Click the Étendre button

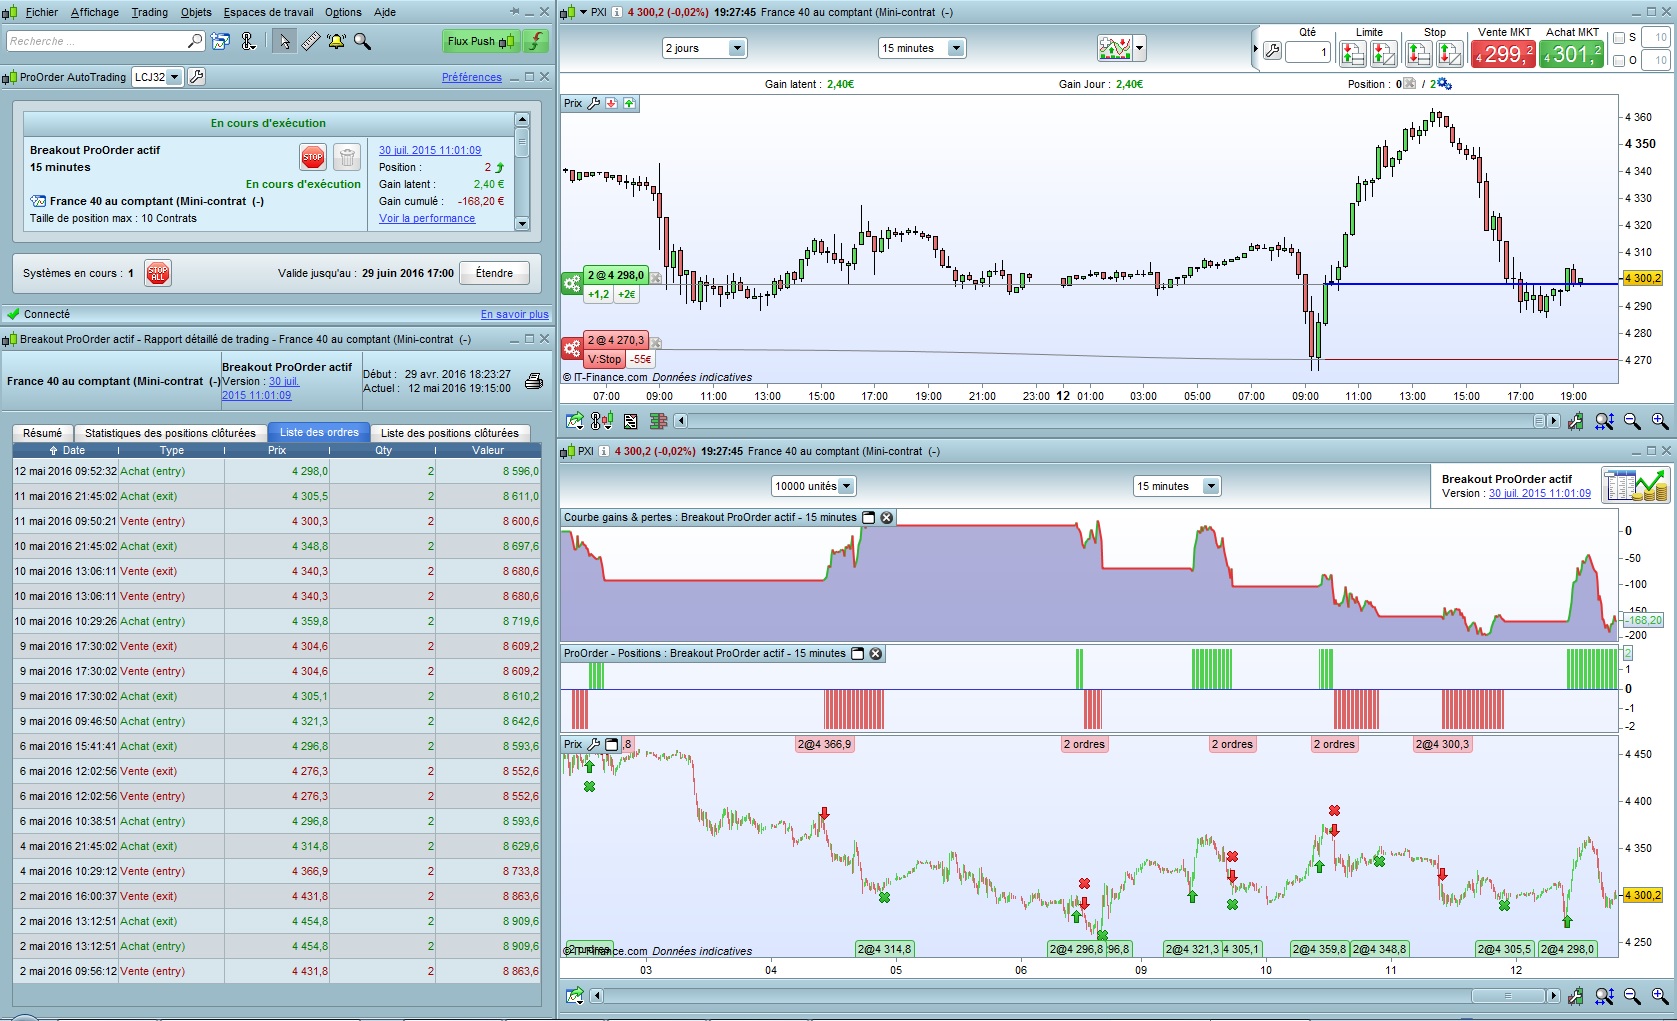pos(494,273)
